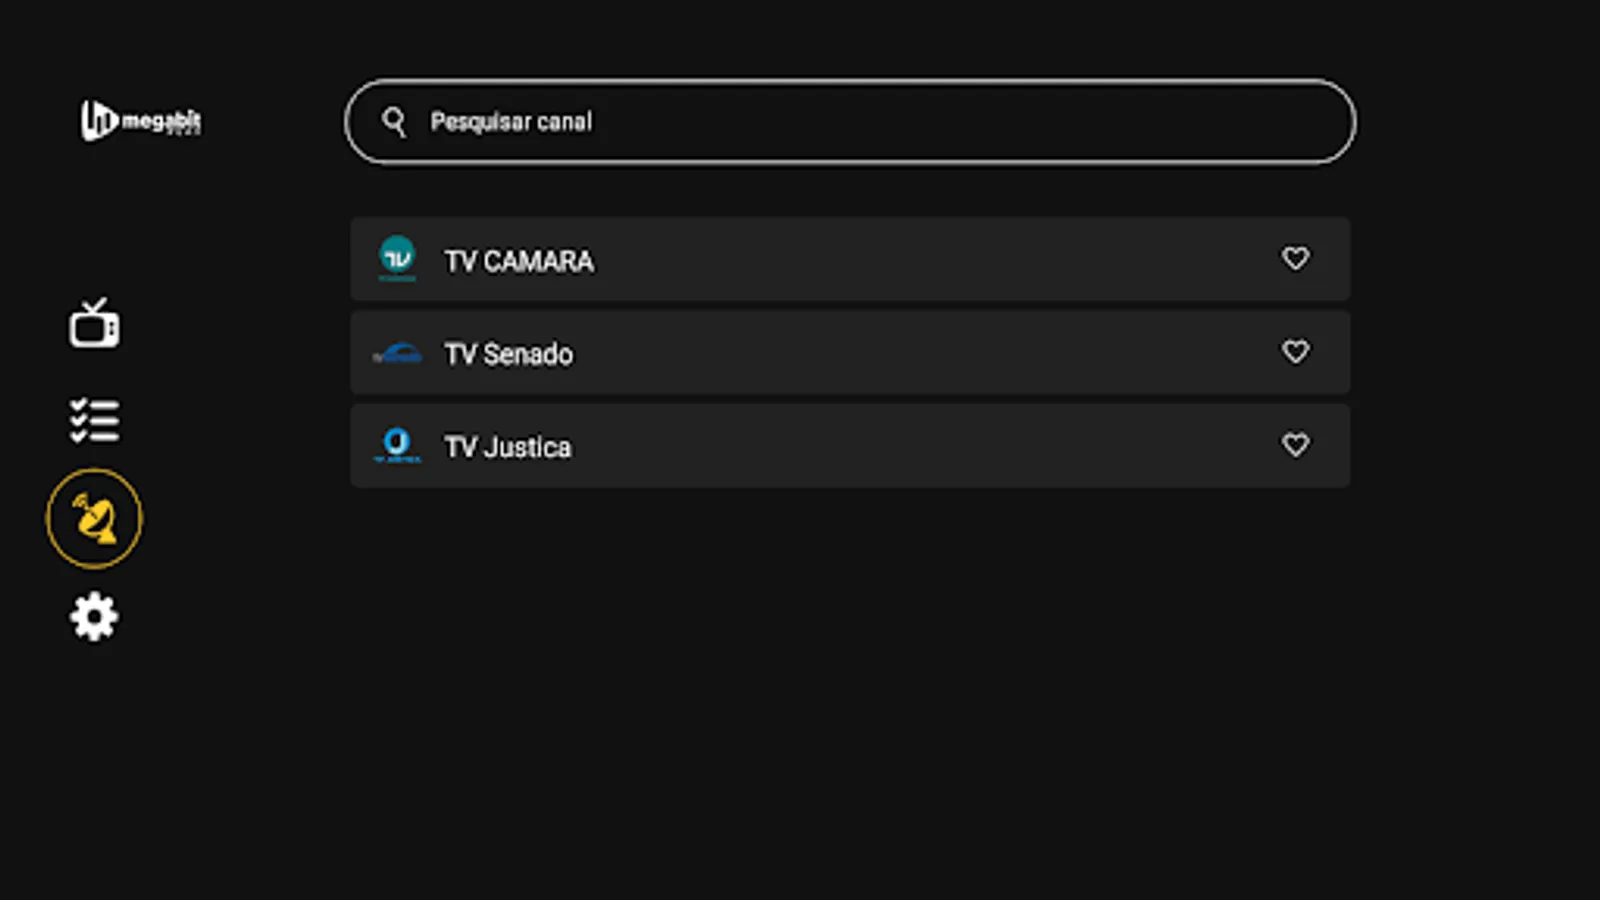Open the live TV sidebar icon

pos(94,324)
